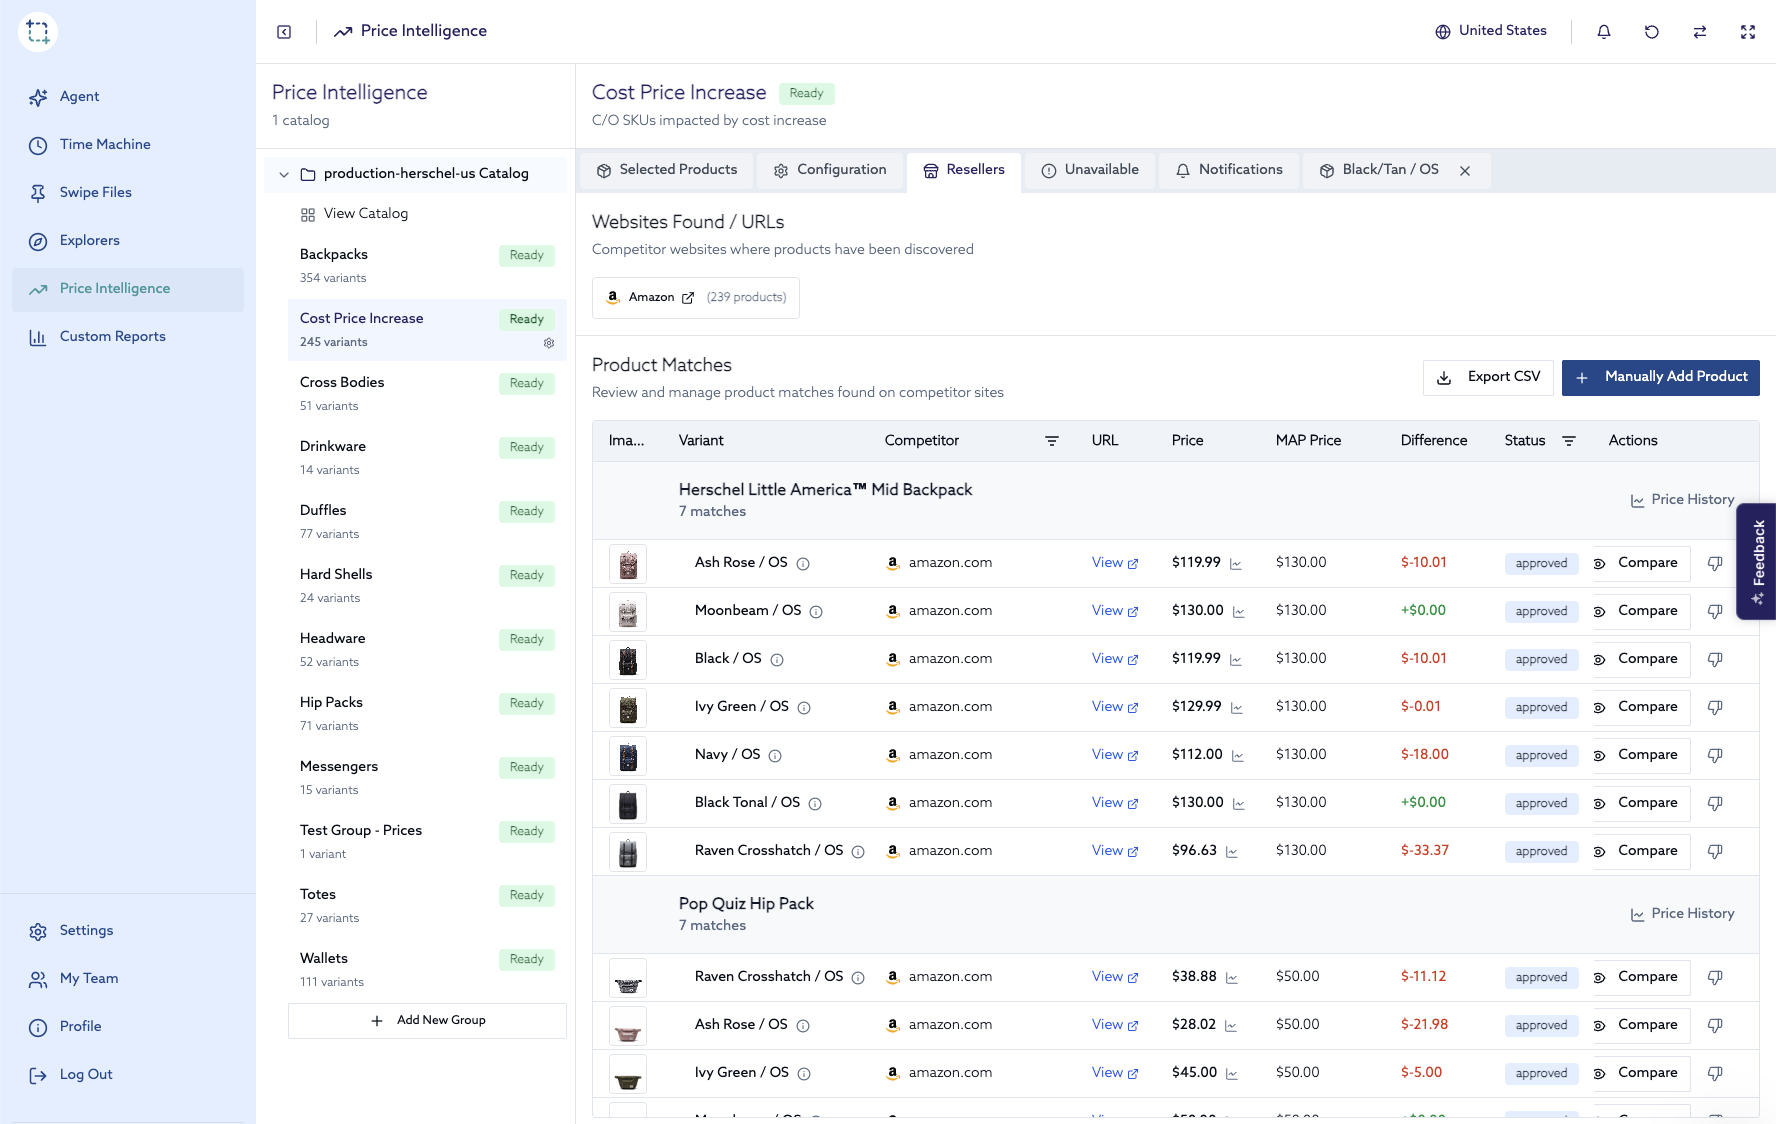Collapse the sidebar panel with toggle icon
The image size is (1776, 1124).
tap(284, 32)
